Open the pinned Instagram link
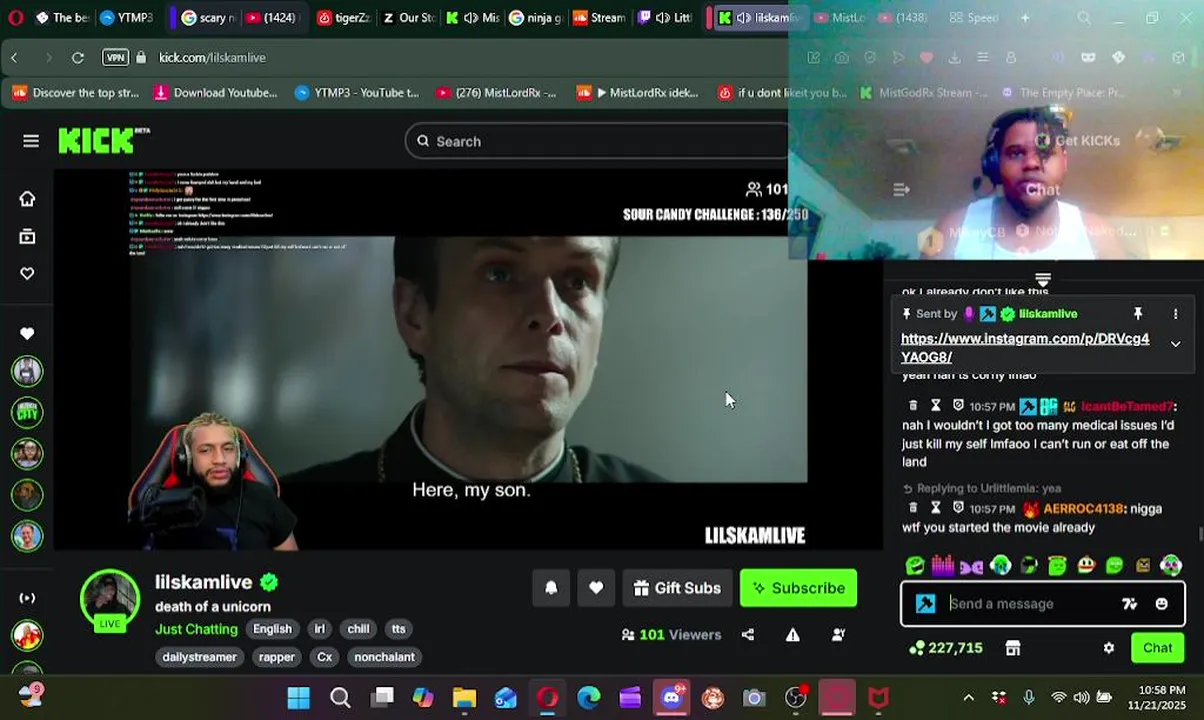 (x=1025, y=348)
